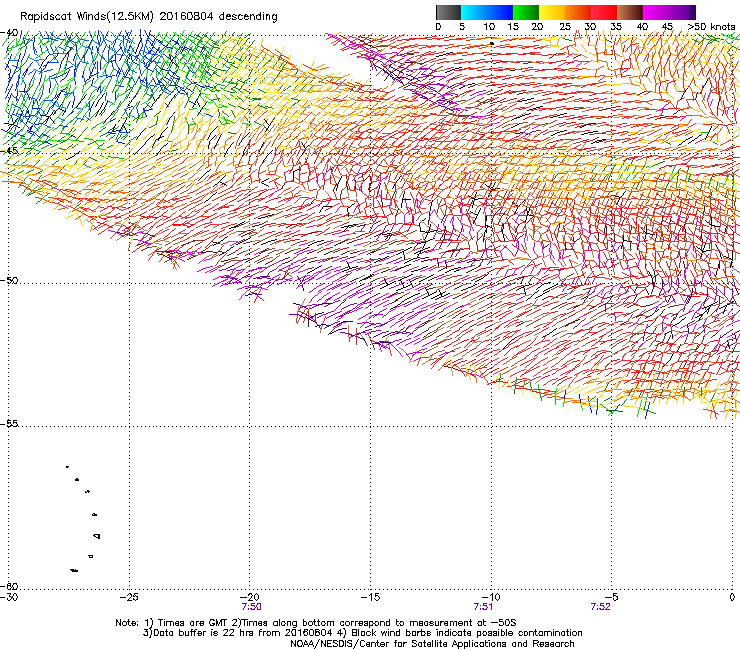Screen dimensions: 740x650
Task: Click the brown 35-40 knots legend segment
Action: [630, 12]
